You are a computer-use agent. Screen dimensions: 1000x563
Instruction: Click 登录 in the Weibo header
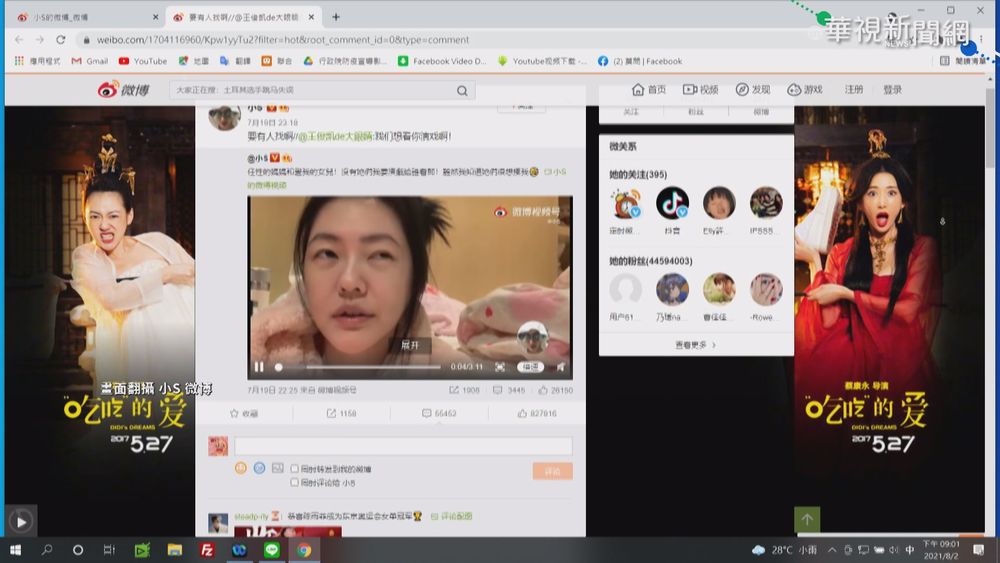click(x=892, y=90)
